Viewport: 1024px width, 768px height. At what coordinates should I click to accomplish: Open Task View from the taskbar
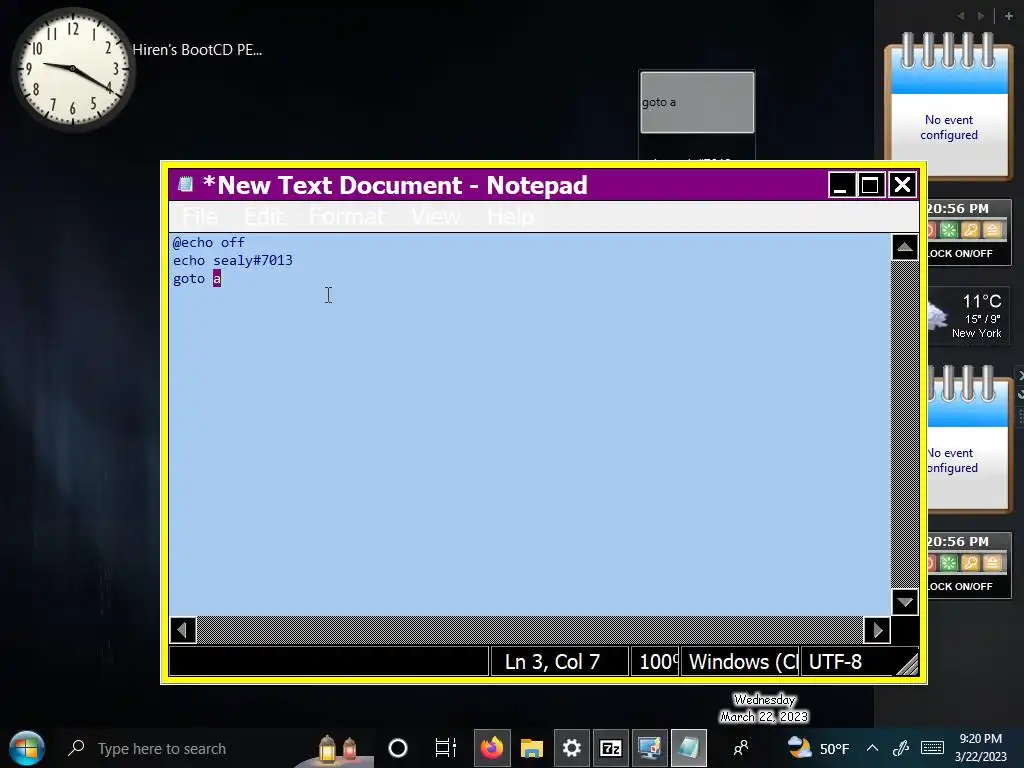pyautogui.click(x=445, y=748)
